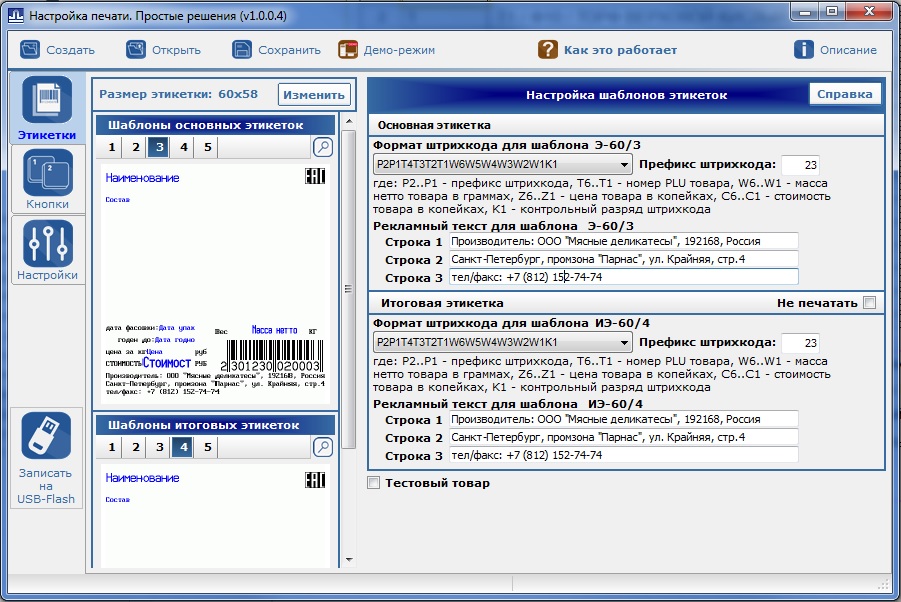The width and height of the screenshot is (901, 602).
Task: Click the Справка button
Action: (845, 95)
